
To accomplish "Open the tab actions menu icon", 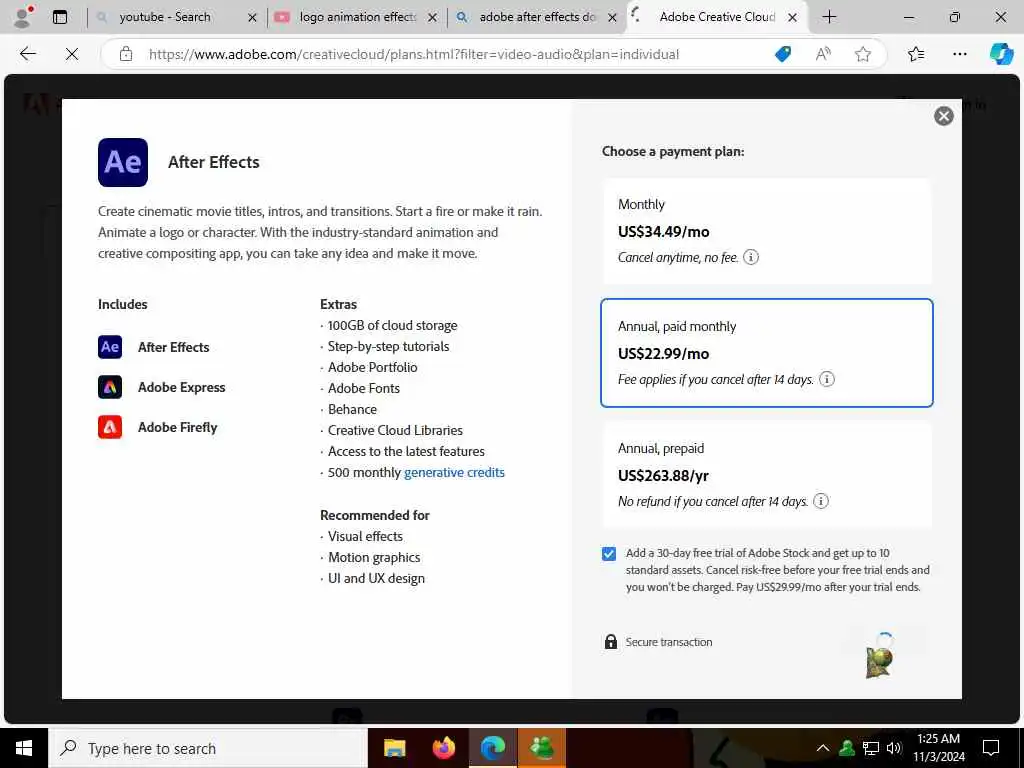I will tap(60, 17).
